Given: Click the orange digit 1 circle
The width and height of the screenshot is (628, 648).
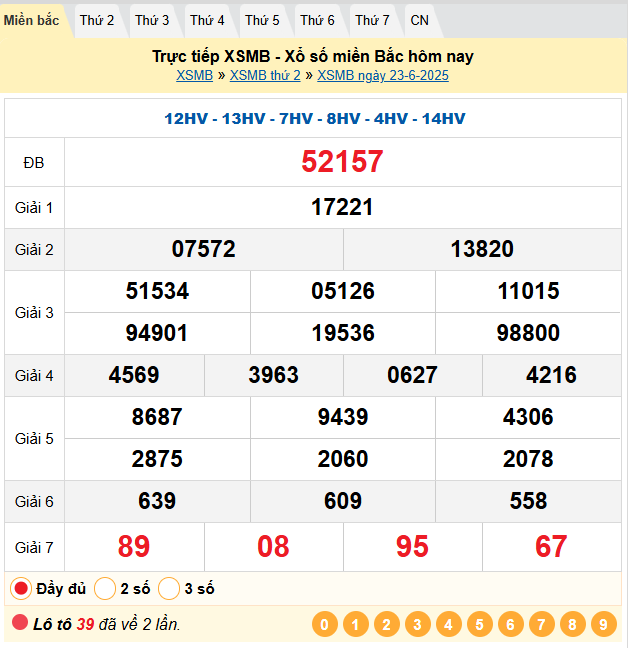Looking at the screenshot, I should tap(356, 624).
